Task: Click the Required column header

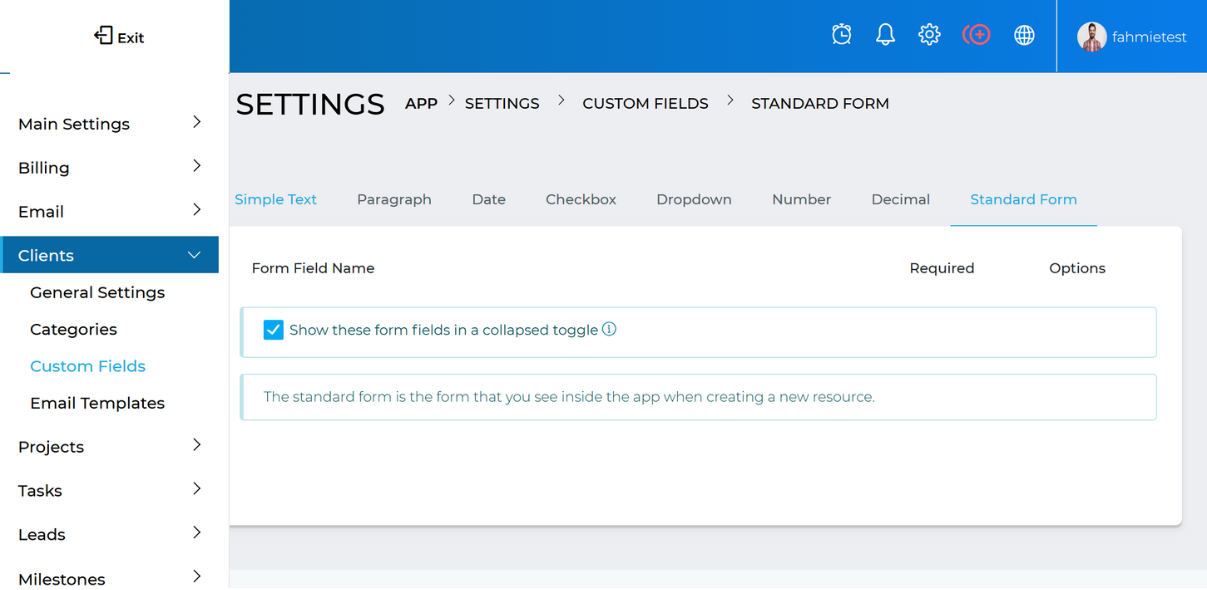Action: pos(942,268)
